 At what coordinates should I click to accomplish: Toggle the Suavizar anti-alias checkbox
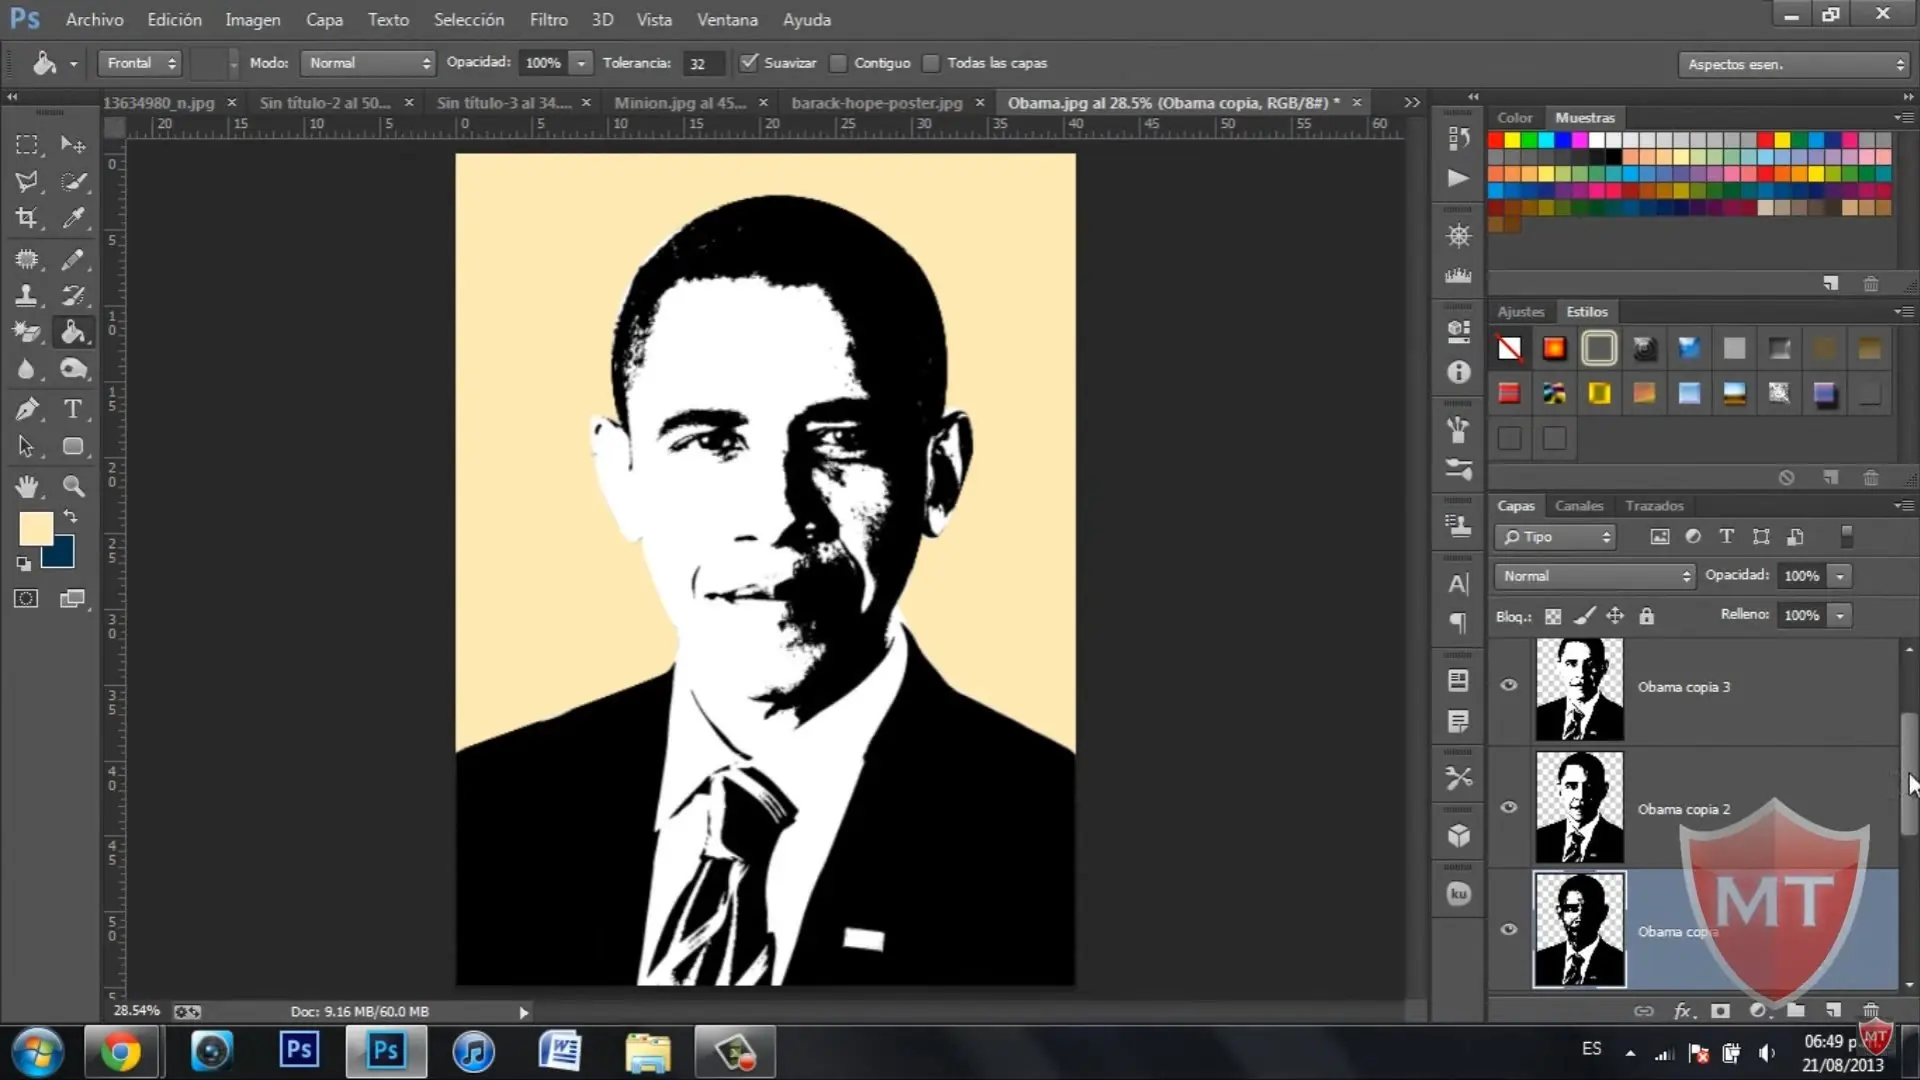point(748,63)
